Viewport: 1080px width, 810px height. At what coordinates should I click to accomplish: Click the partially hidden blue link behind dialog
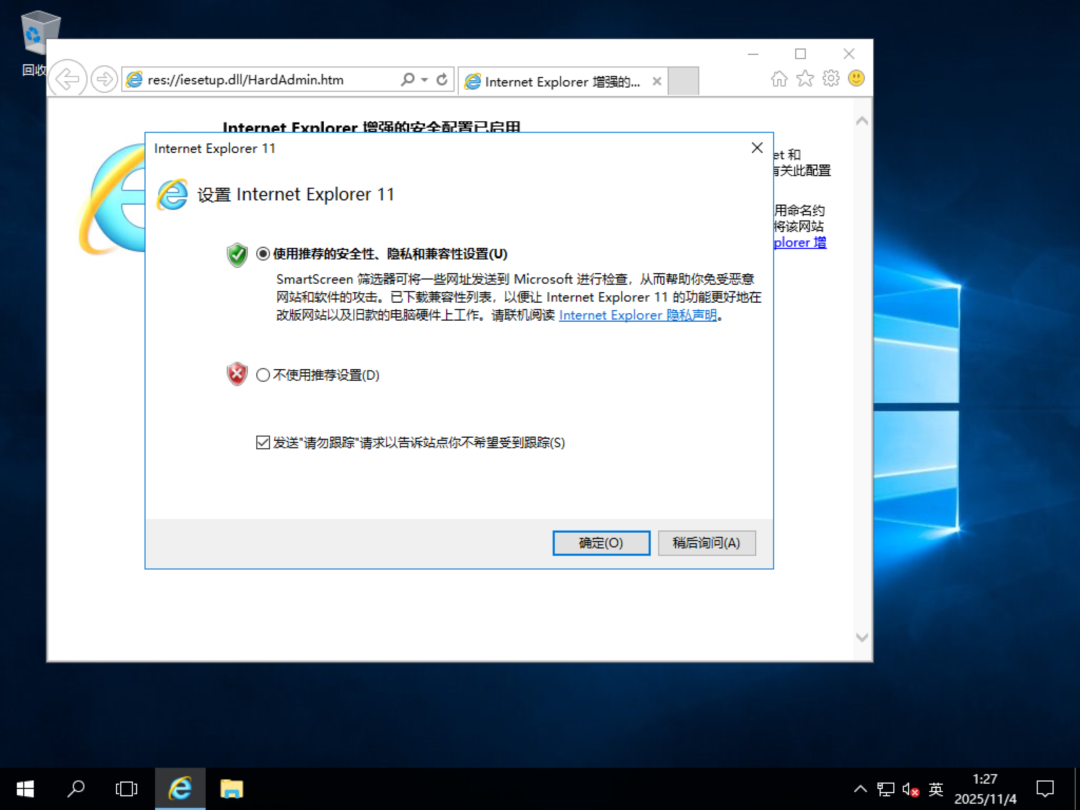[x=800, y=242]
